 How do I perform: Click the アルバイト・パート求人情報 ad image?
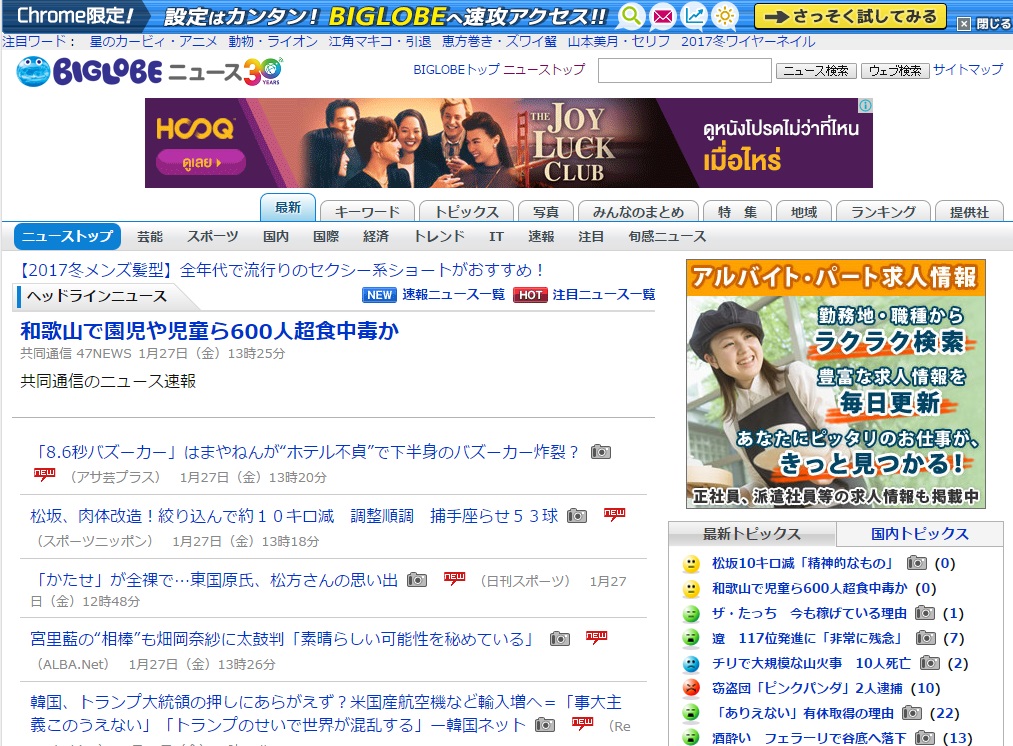click(836, 384)
